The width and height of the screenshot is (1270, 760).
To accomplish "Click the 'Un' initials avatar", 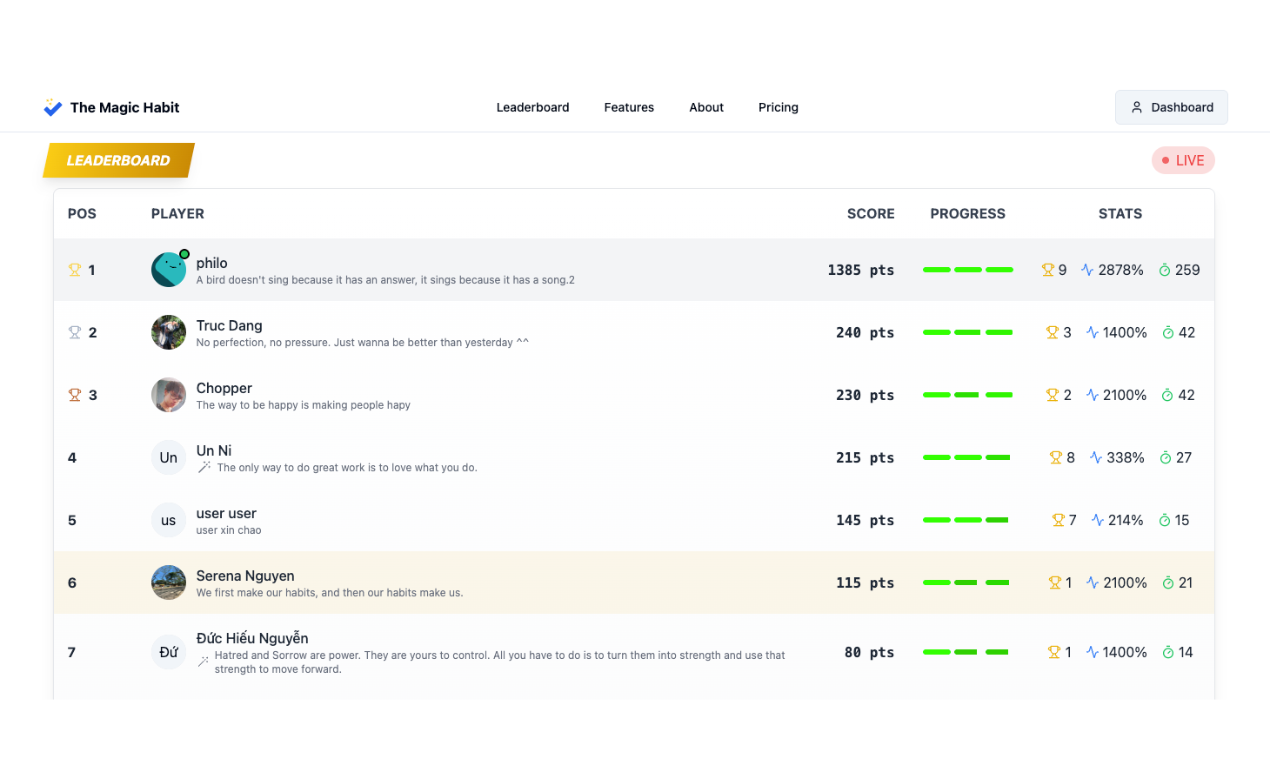I will [169, 458].
